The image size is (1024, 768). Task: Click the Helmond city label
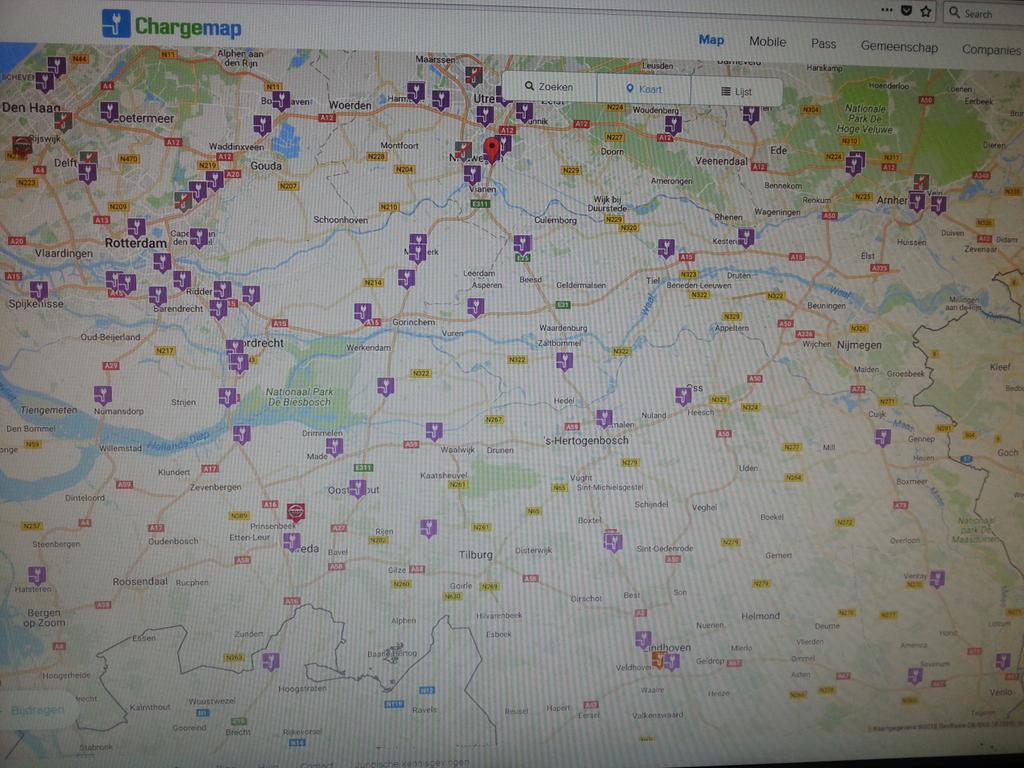tap(760, 616)
